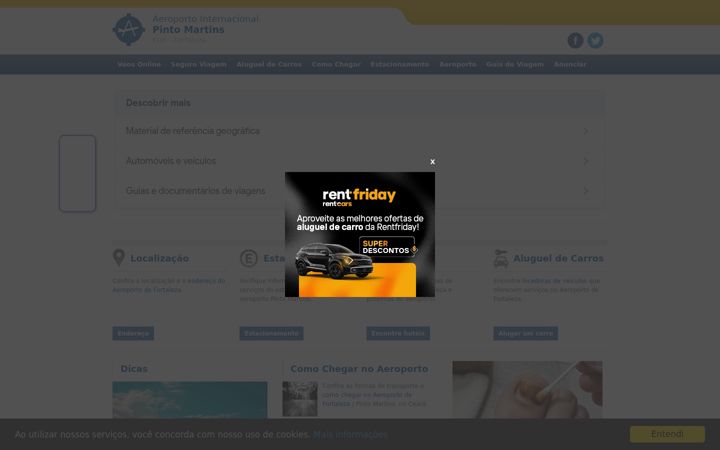This screenshot has height=450, width=720.
Task: Open the Como Chegar no Aeroporto heading
Action: 359,369
